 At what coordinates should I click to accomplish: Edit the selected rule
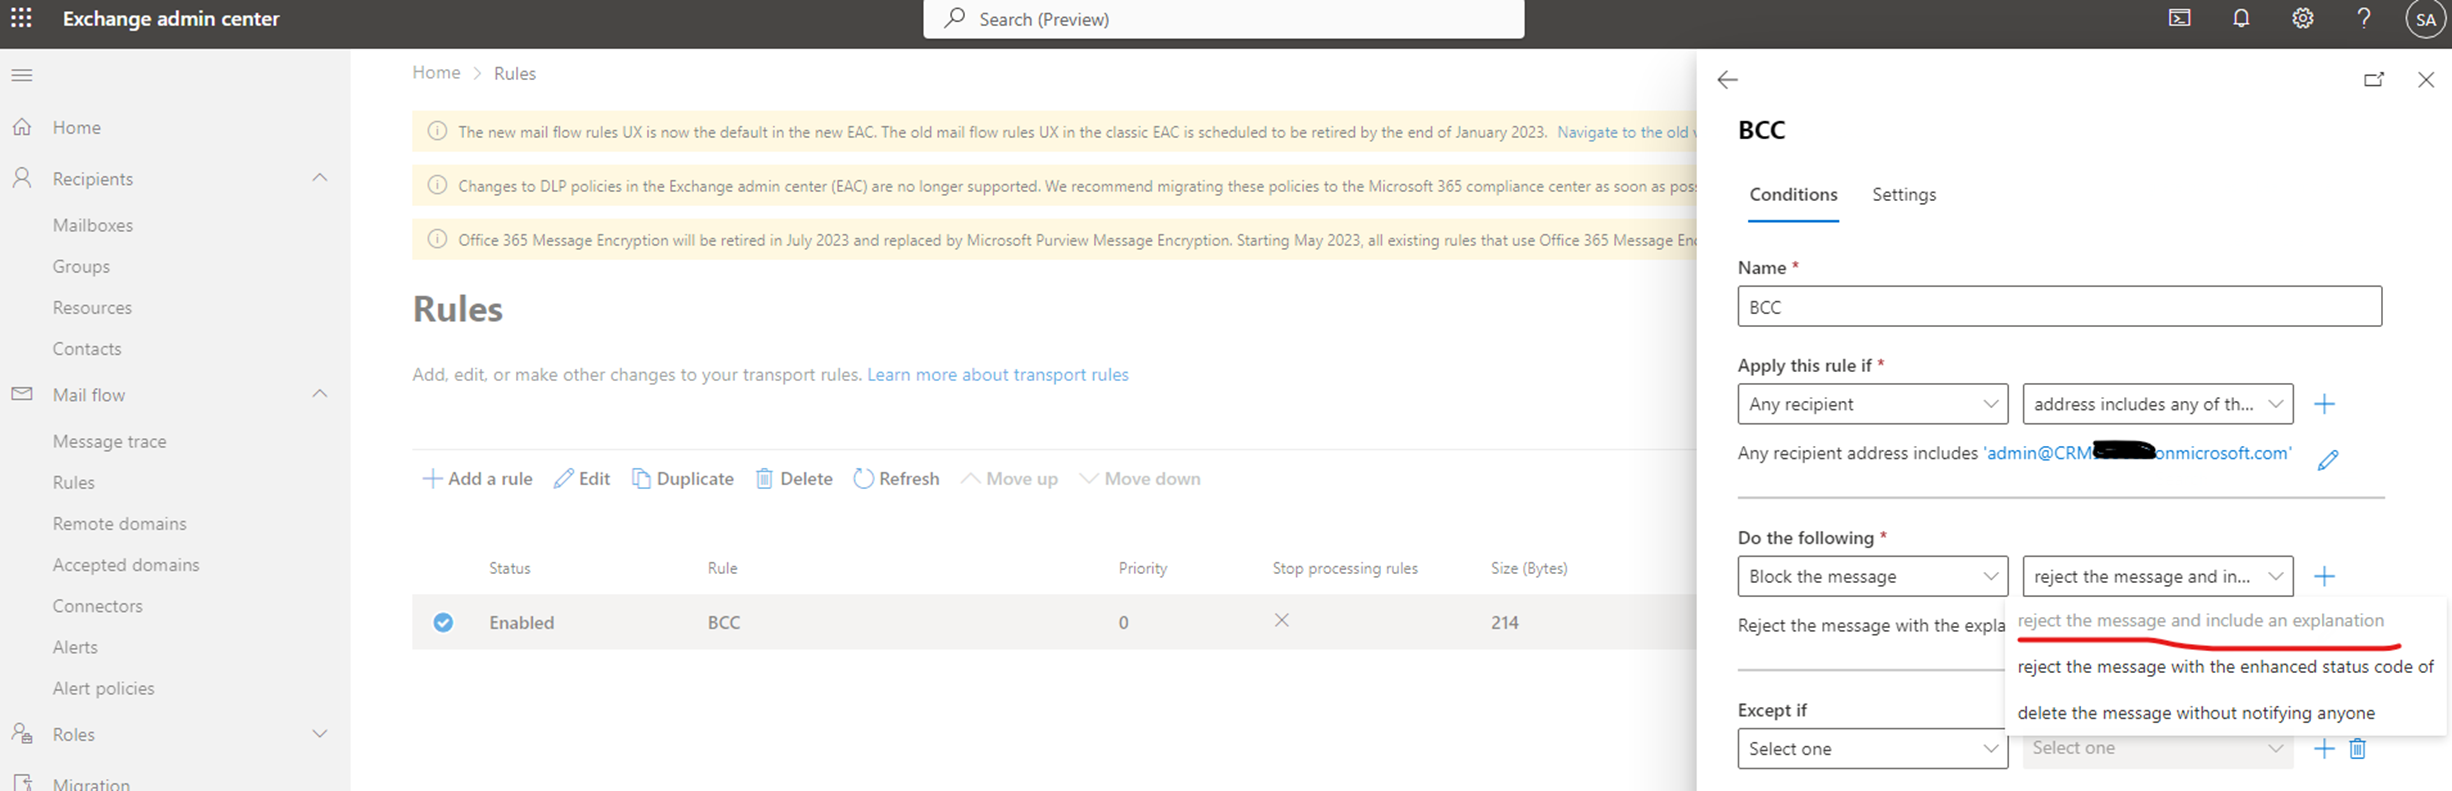582,478
